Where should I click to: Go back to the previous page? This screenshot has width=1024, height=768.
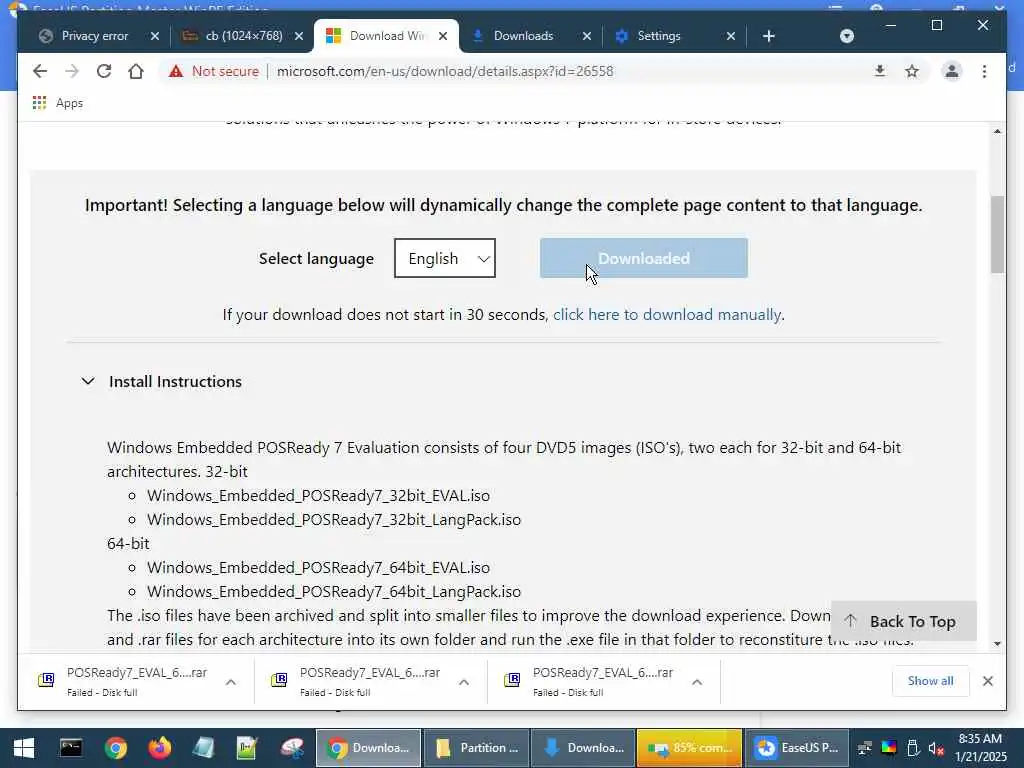40,71
